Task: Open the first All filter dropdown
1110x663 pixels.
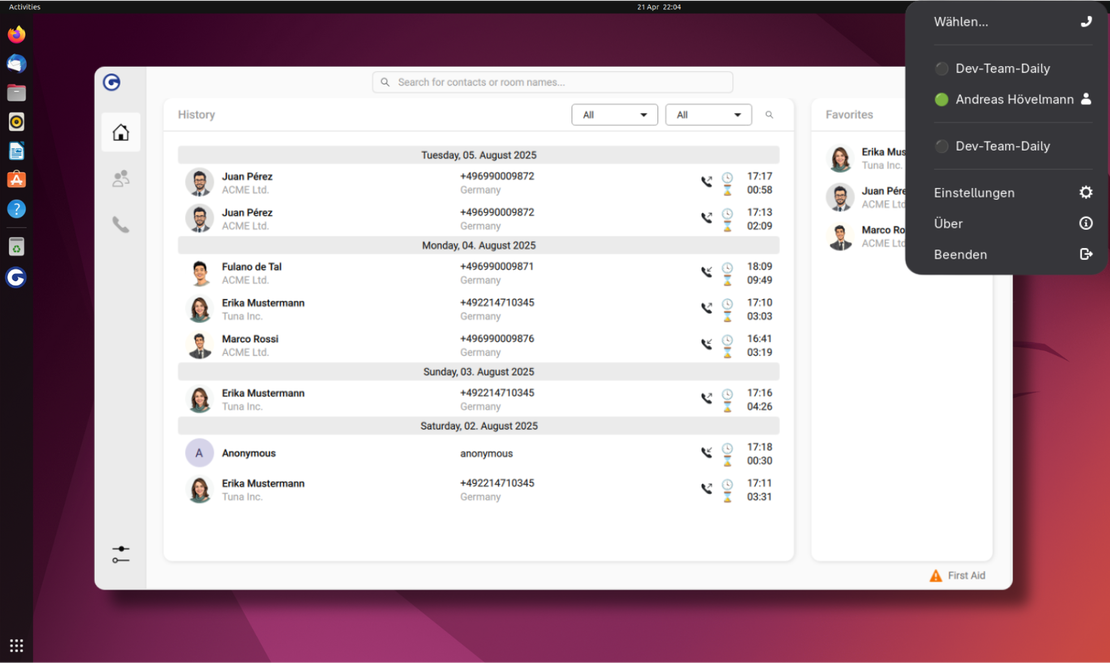Action: pyautogui.click(x=614, y=114)
